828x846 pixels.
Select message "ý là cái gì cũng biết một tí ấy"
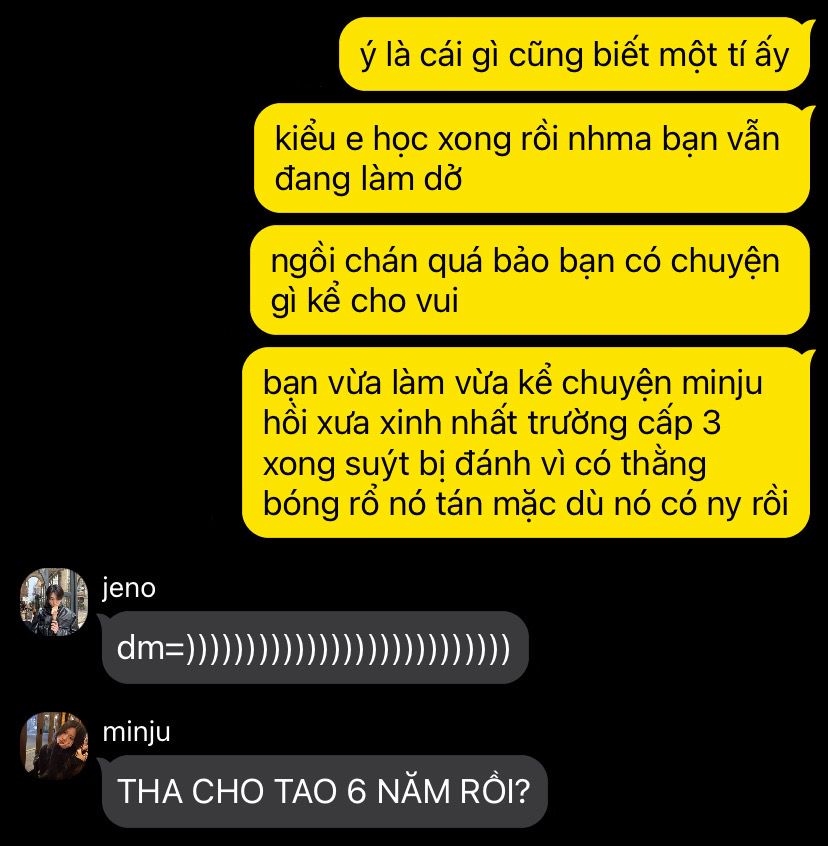click(x=574, y=54)
